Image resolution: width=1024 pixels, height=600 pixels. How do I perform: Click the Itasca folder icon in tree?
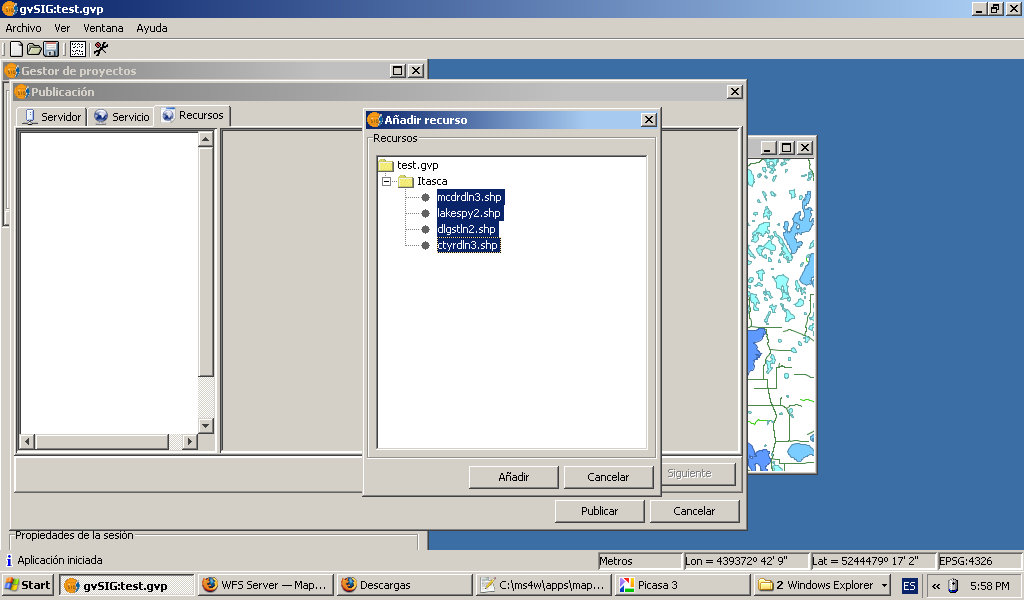405,181
